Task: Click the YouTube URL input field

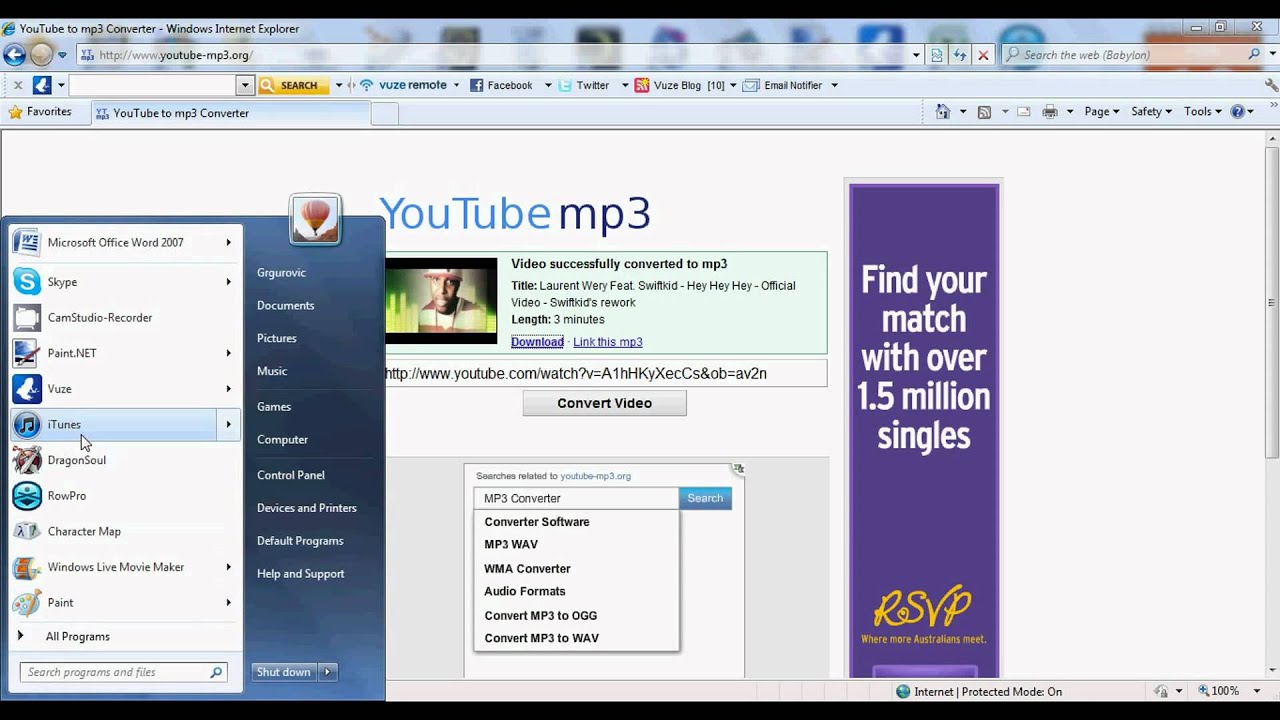Action: tap(606, 373)
